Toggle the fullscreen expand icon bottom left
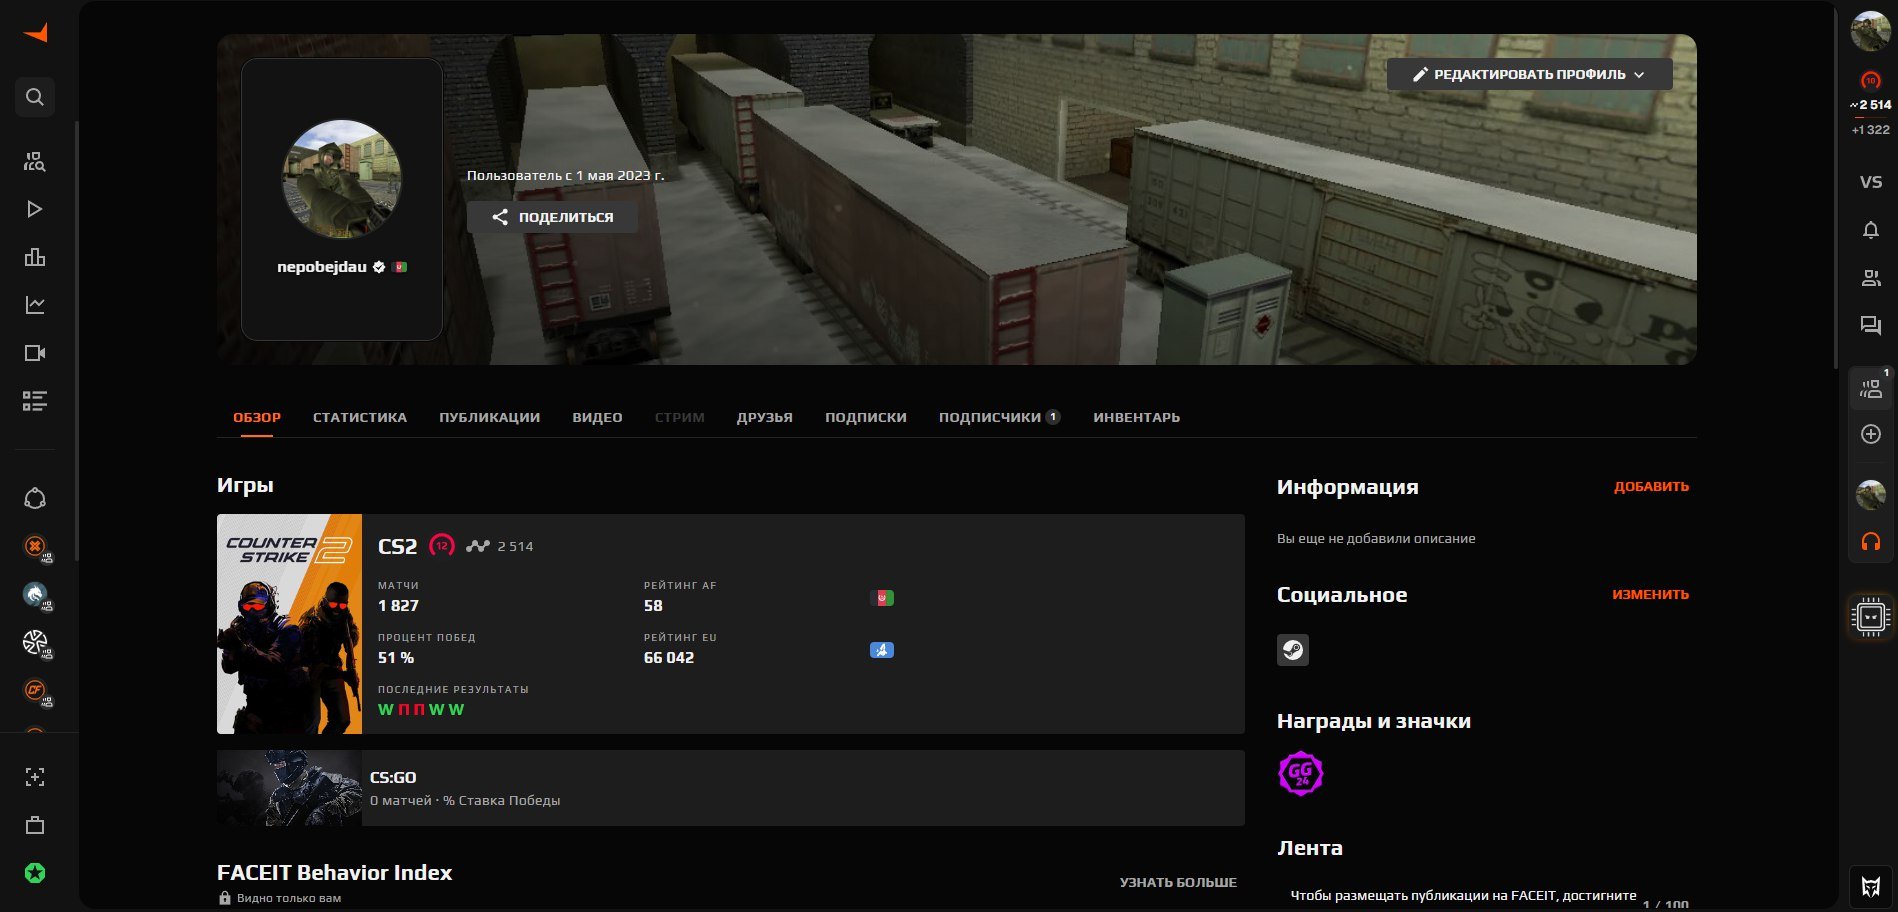Viewport: 1898px width, 912px height. coord(35,777)
